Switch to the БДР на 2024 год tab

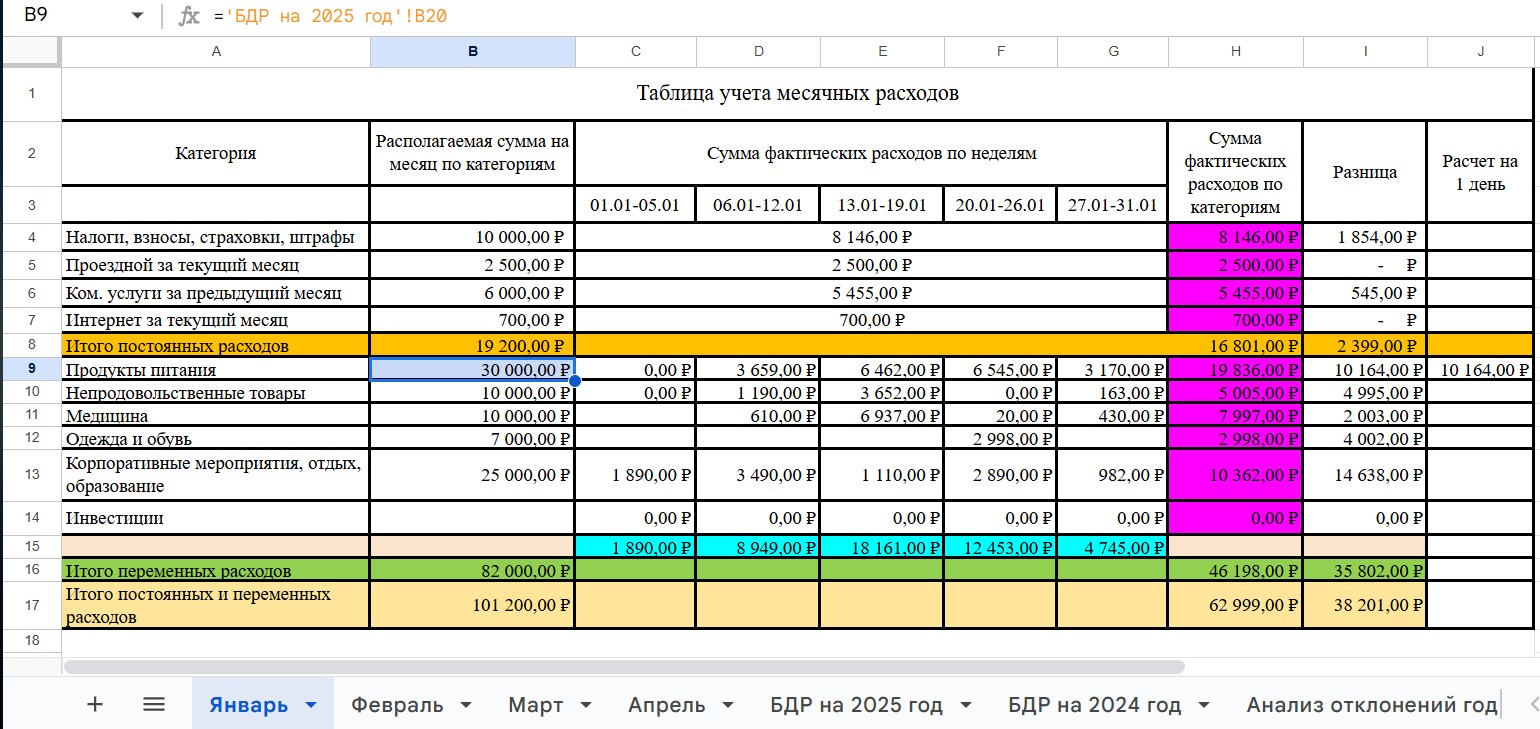pos(1094,705)
